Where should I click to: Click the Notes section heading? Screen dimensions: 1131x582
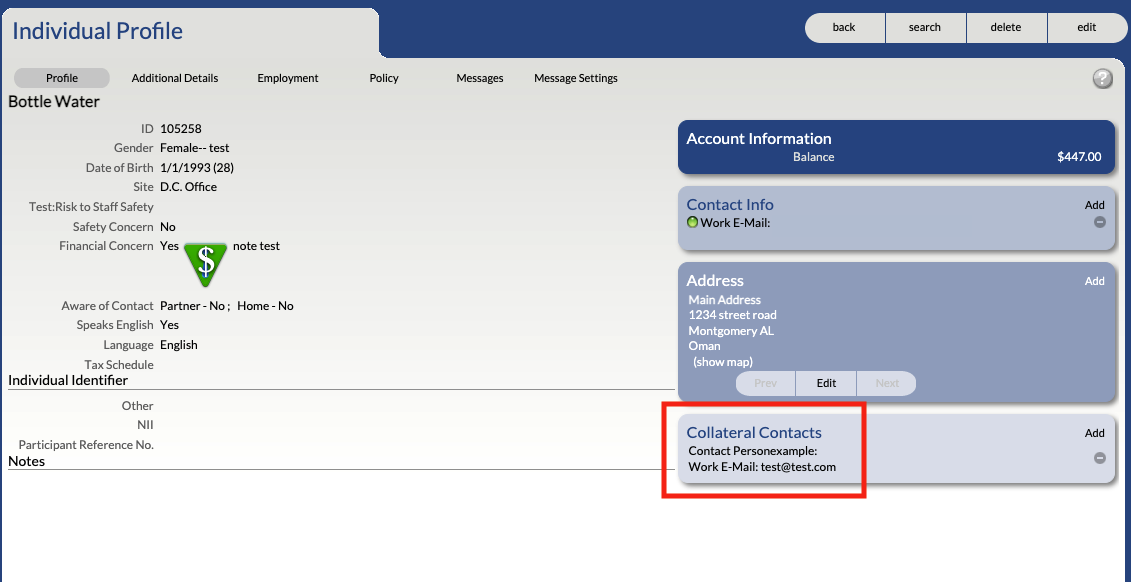pyautogui.click(x=27, y=461)
